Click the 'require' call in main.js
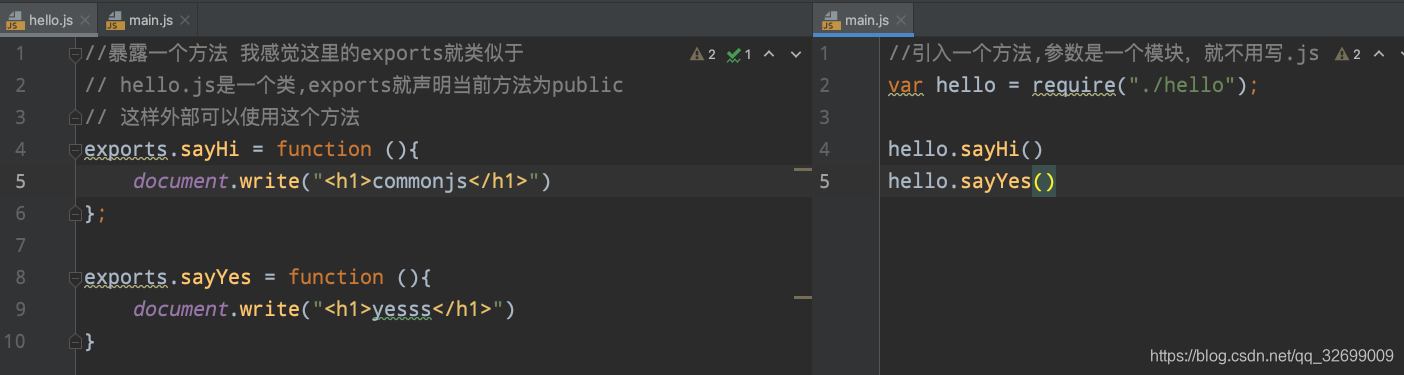This screenshot has height=375, width=1404. [1074, 85]
